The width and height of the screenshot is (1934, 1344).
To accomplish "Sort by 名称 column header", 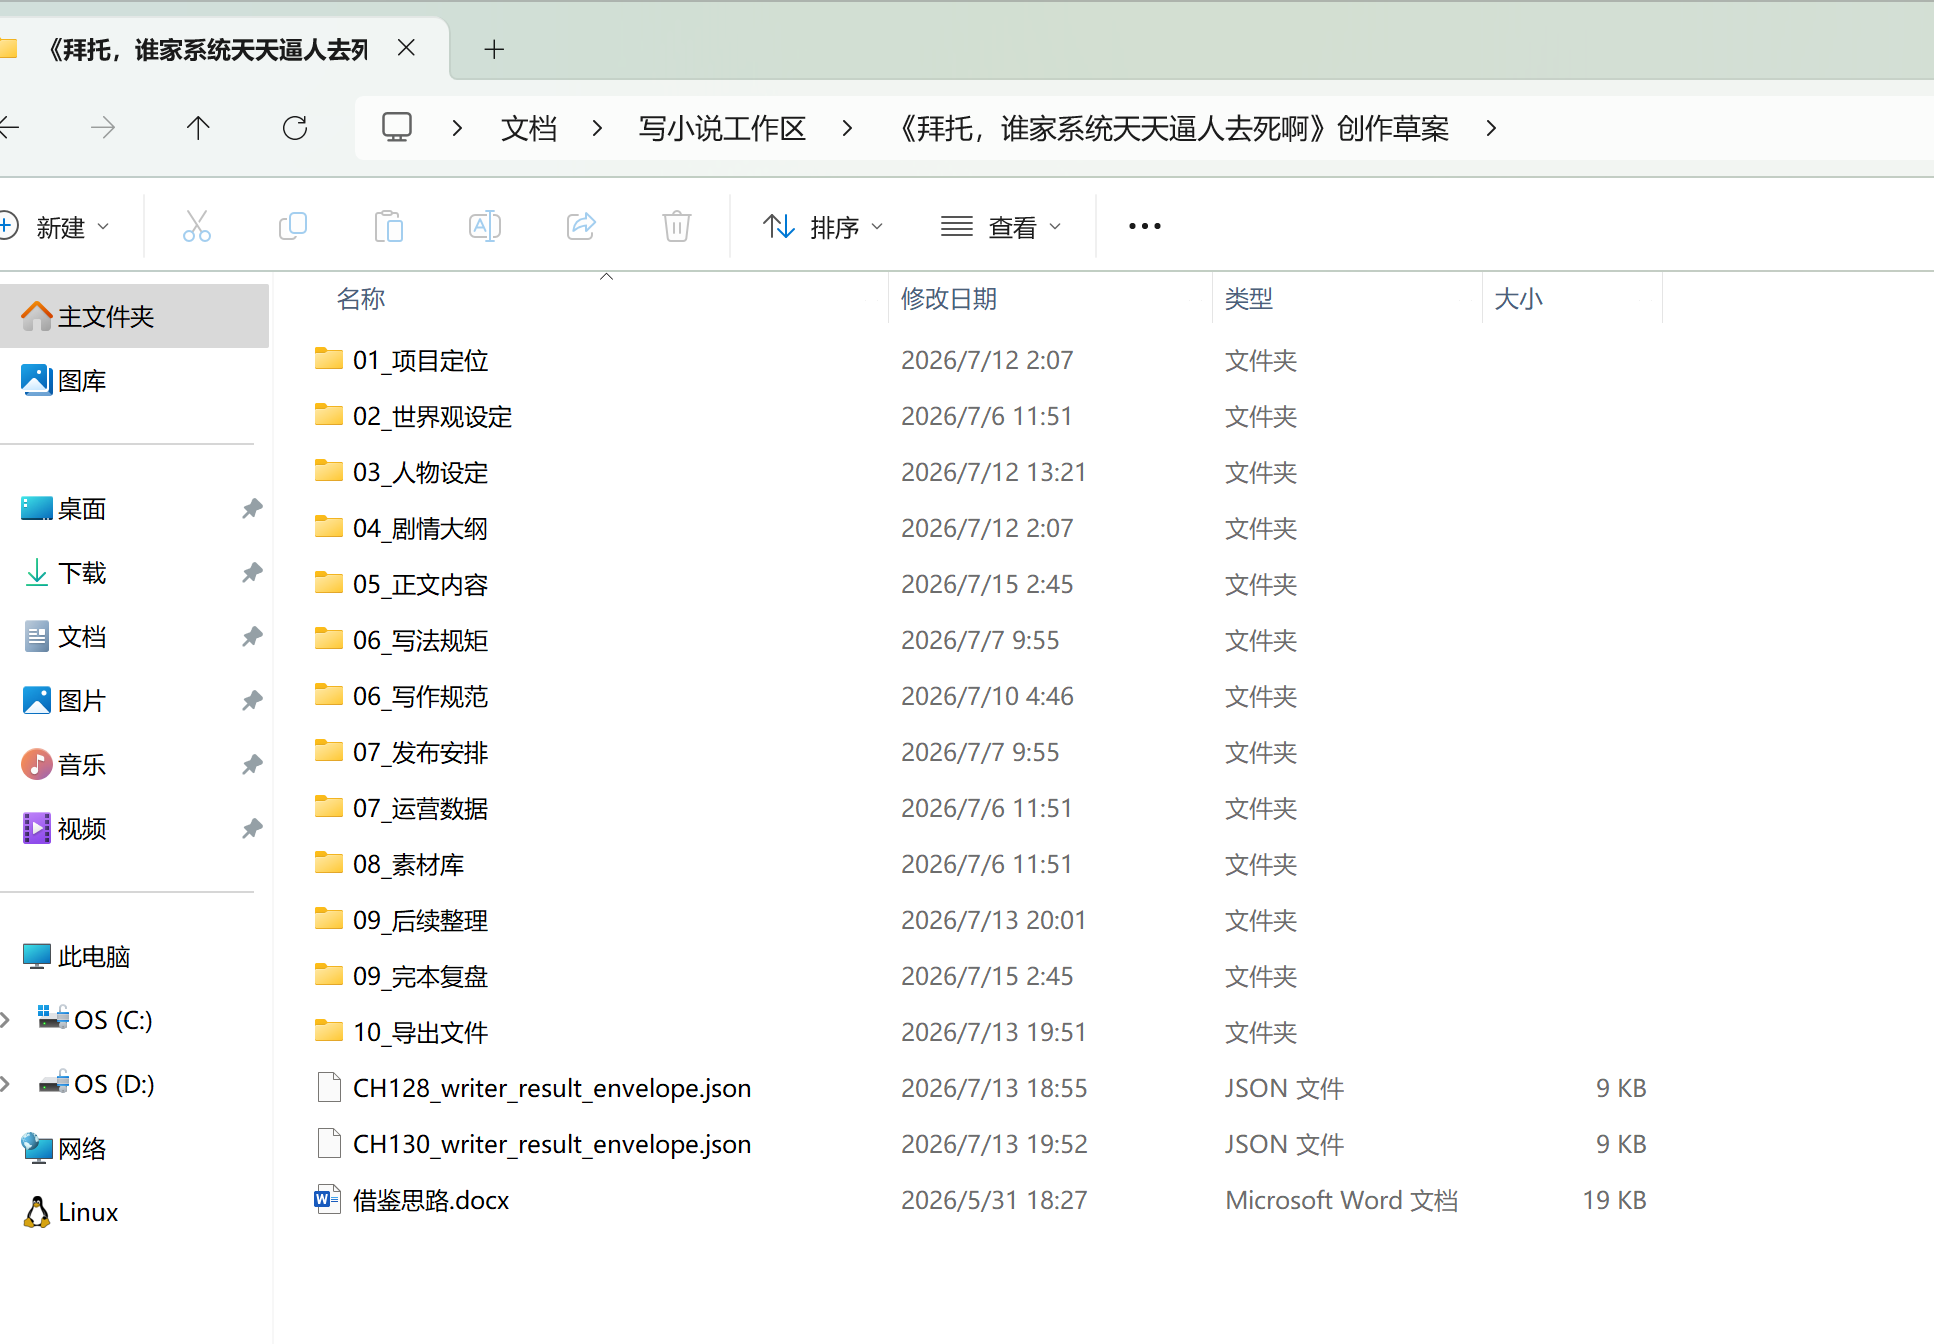I will (361, 298).
